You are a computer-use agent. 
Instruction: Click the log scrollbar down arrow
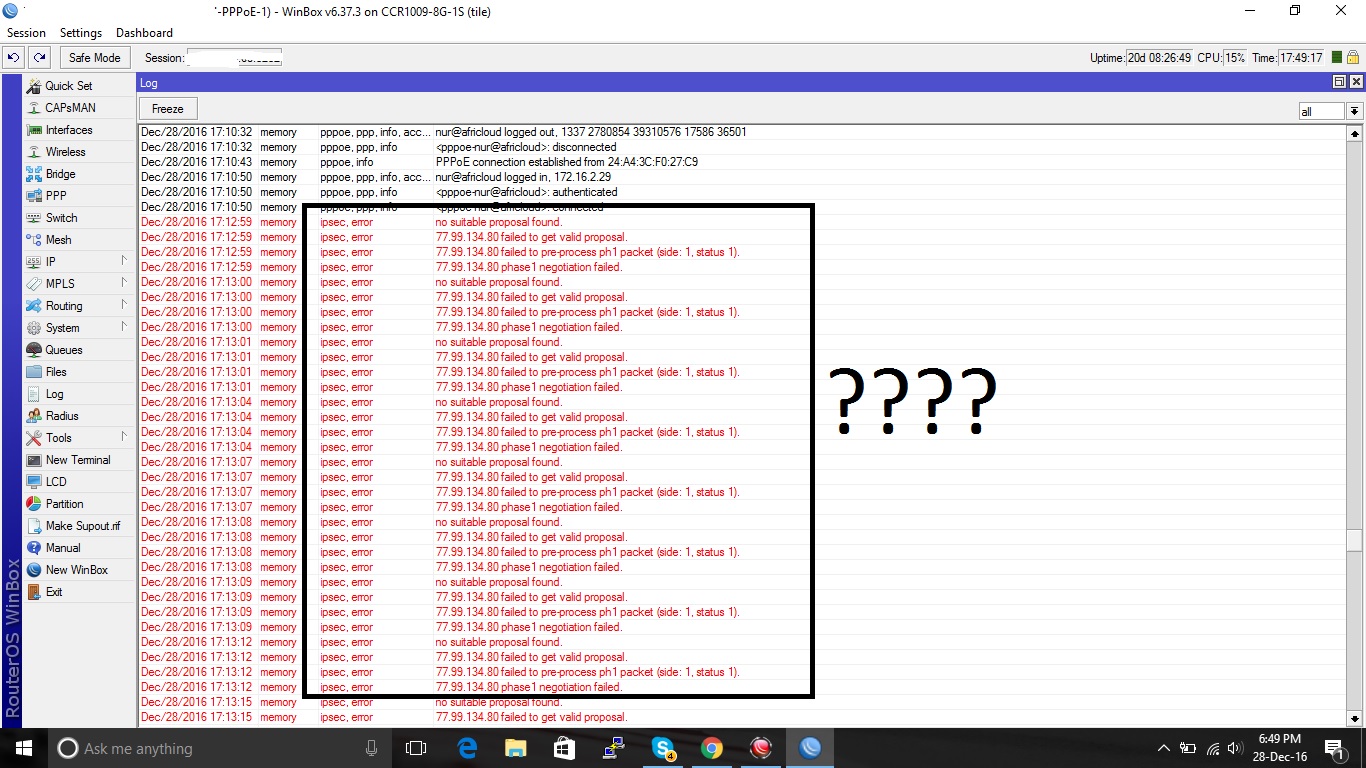tap(1355, 718)
